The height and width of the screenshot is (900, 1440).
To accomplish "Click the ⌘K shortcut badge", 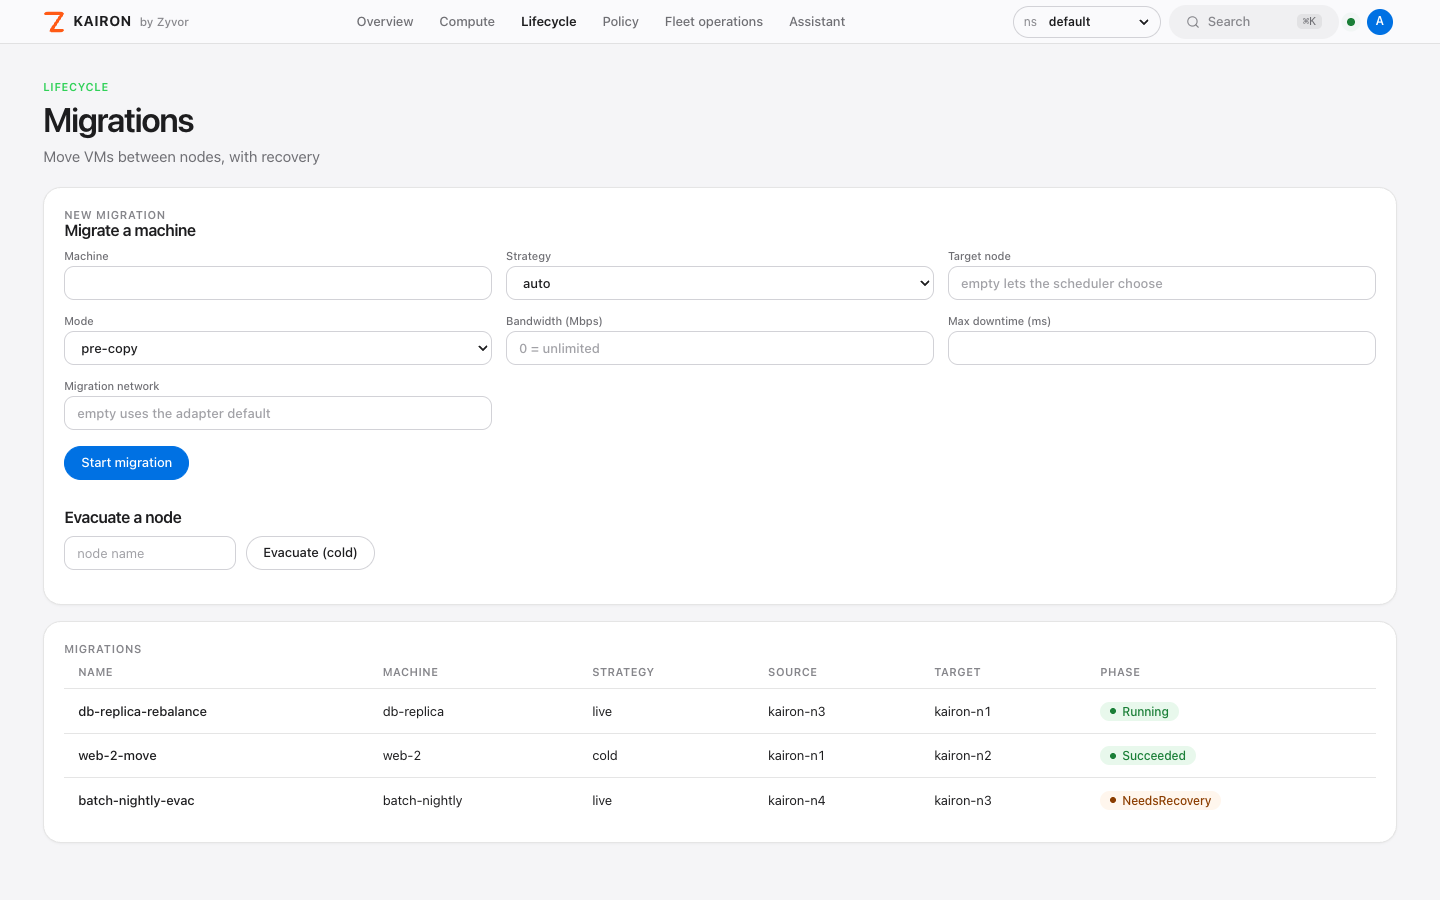I will tap(1309, 22).
